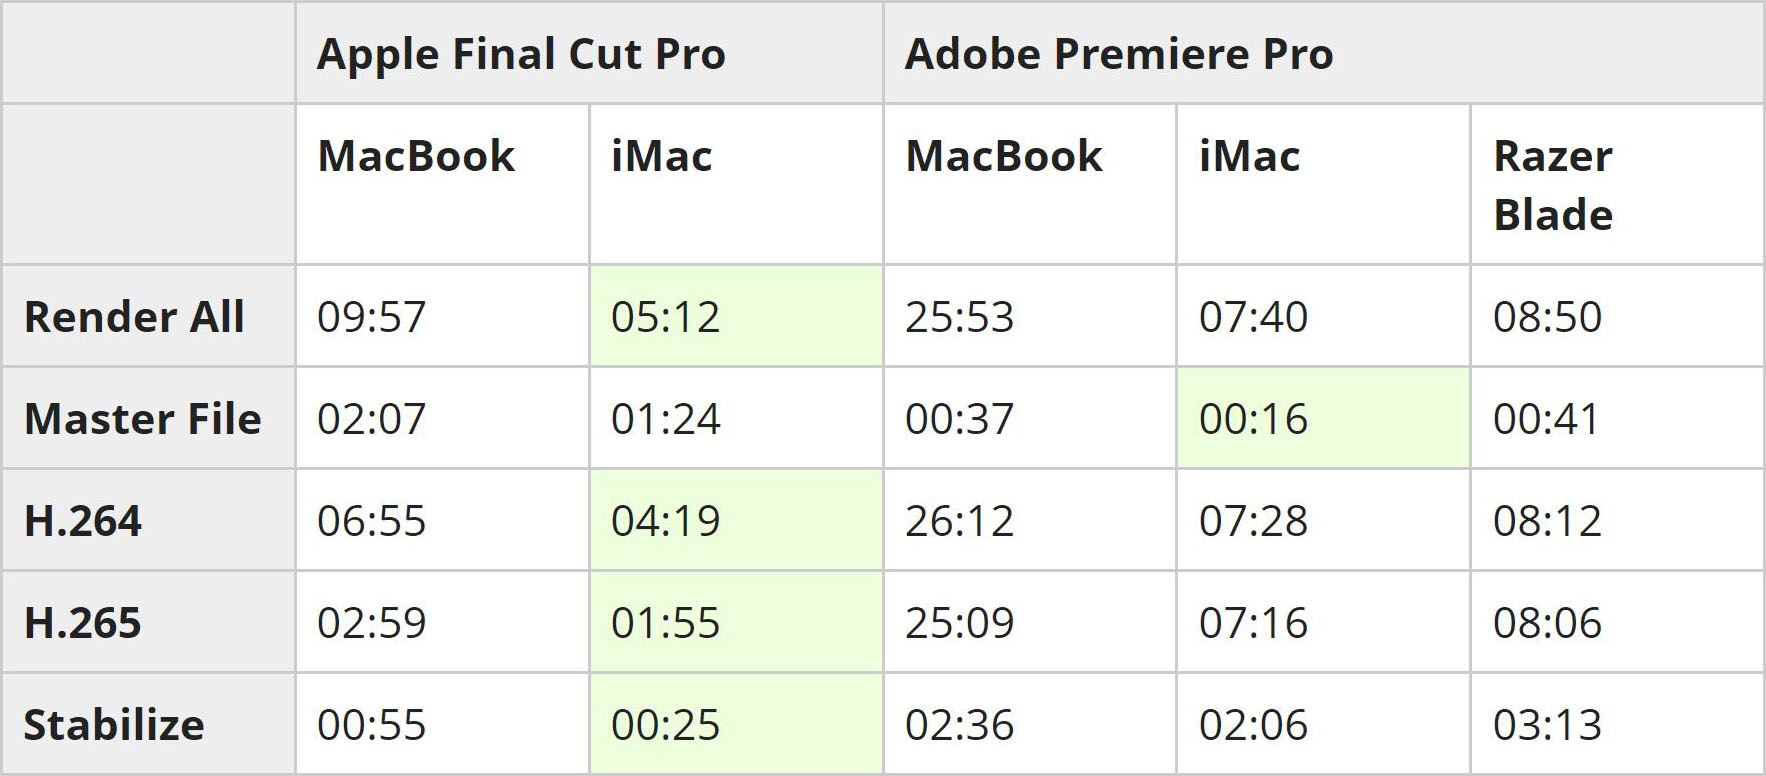Click the 03:13 Razer Blade Stabilize cell
Screen dimensions: 1766x776
[x=1547, y=725]
